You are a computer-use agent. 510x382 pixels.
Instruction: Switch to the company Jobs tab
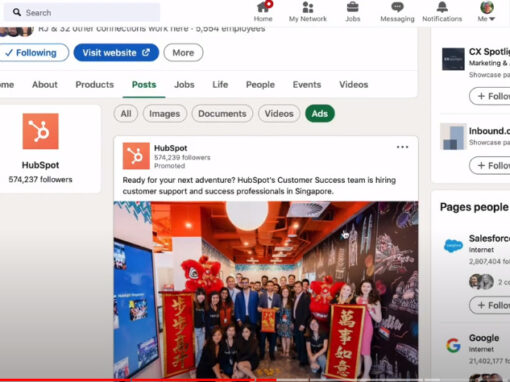(184, 85)
